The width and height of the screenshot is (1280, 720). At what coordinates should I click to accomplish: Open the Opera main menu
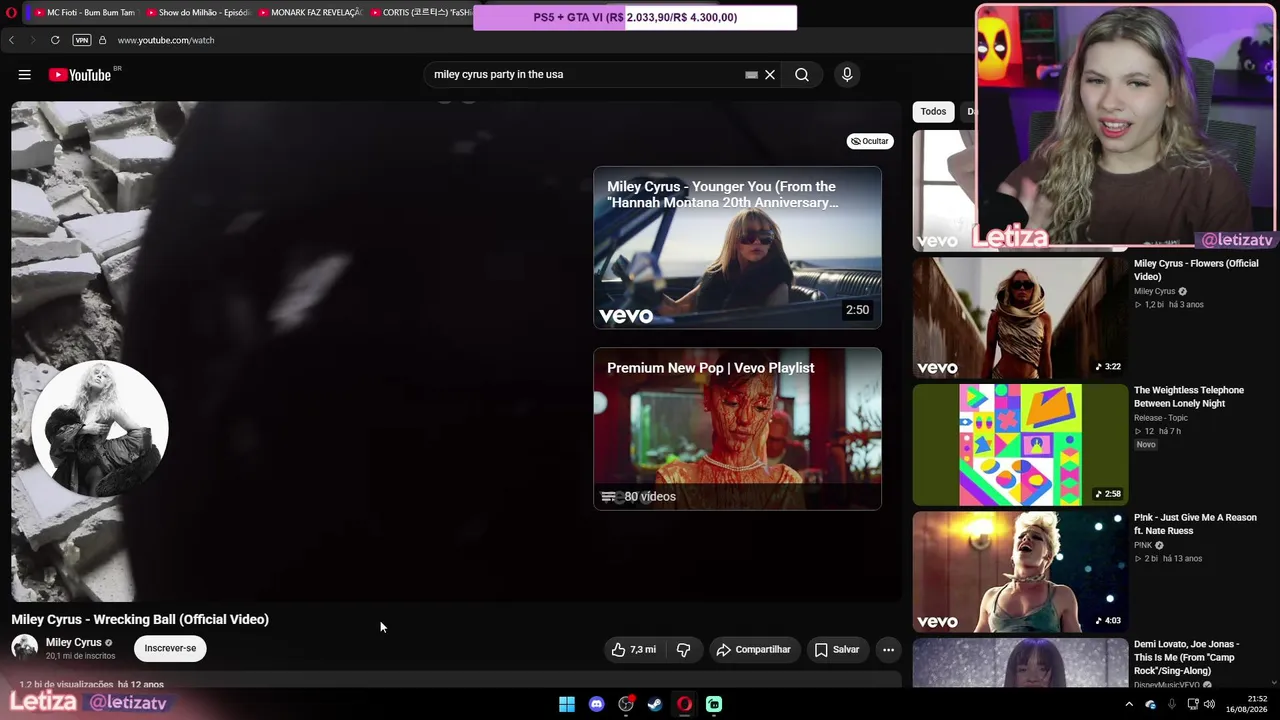coord(11,13)
